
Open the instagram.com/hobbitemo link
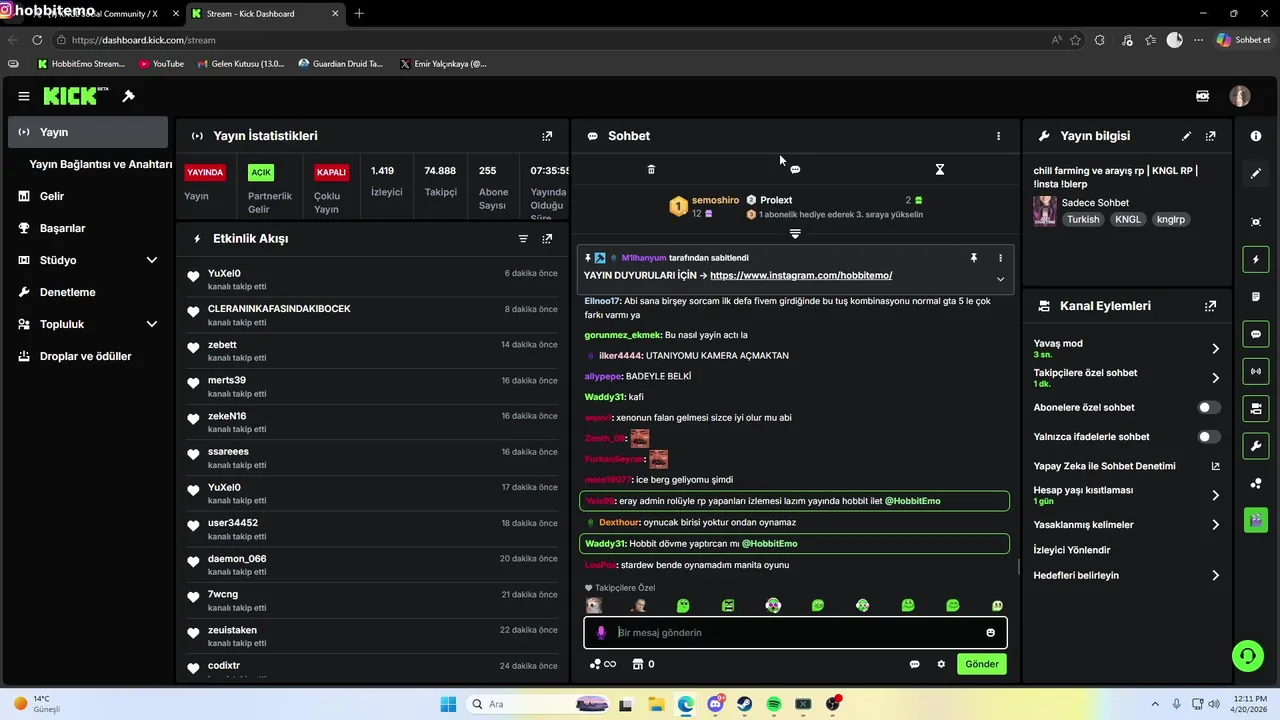801,275
